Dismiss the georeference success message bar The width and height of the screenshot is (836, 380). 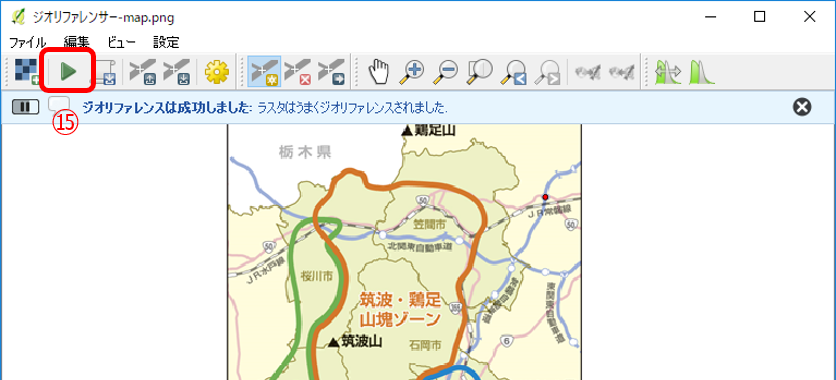[x=802, y=107]
